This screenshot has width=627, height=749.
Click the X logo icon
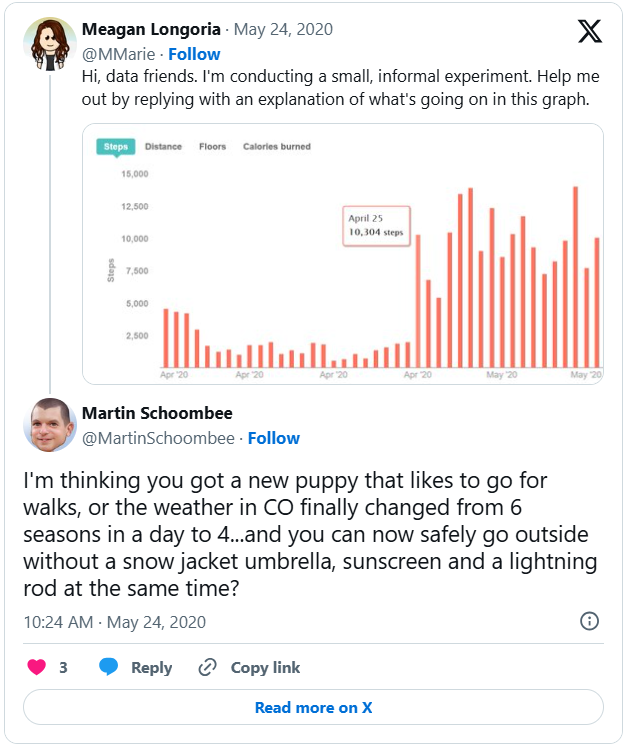(590, 32)
